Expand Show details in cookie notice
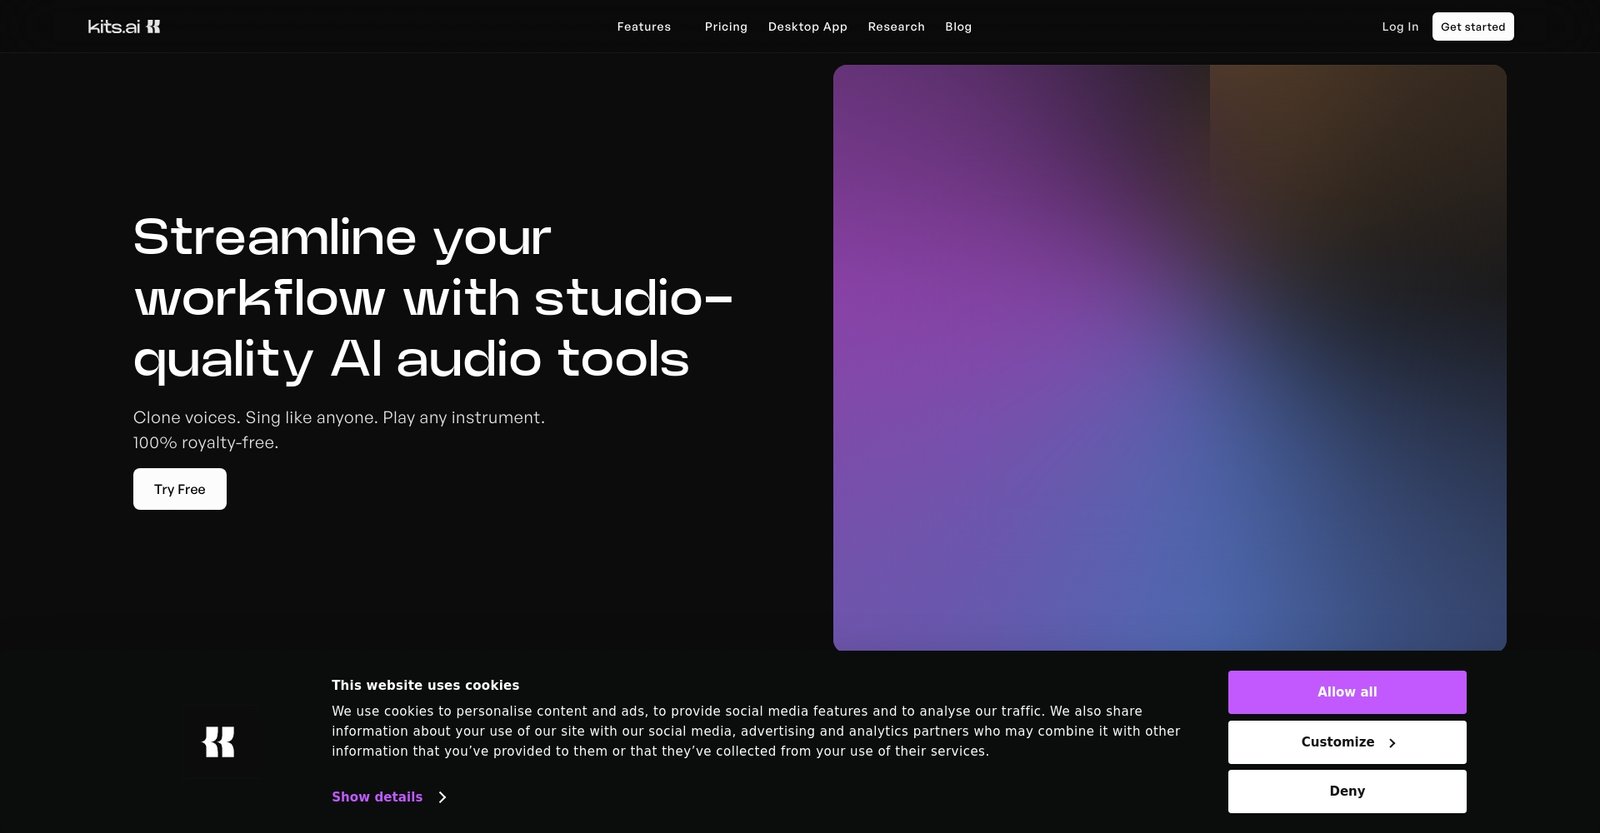1600x833 pixels. (377, 797)
